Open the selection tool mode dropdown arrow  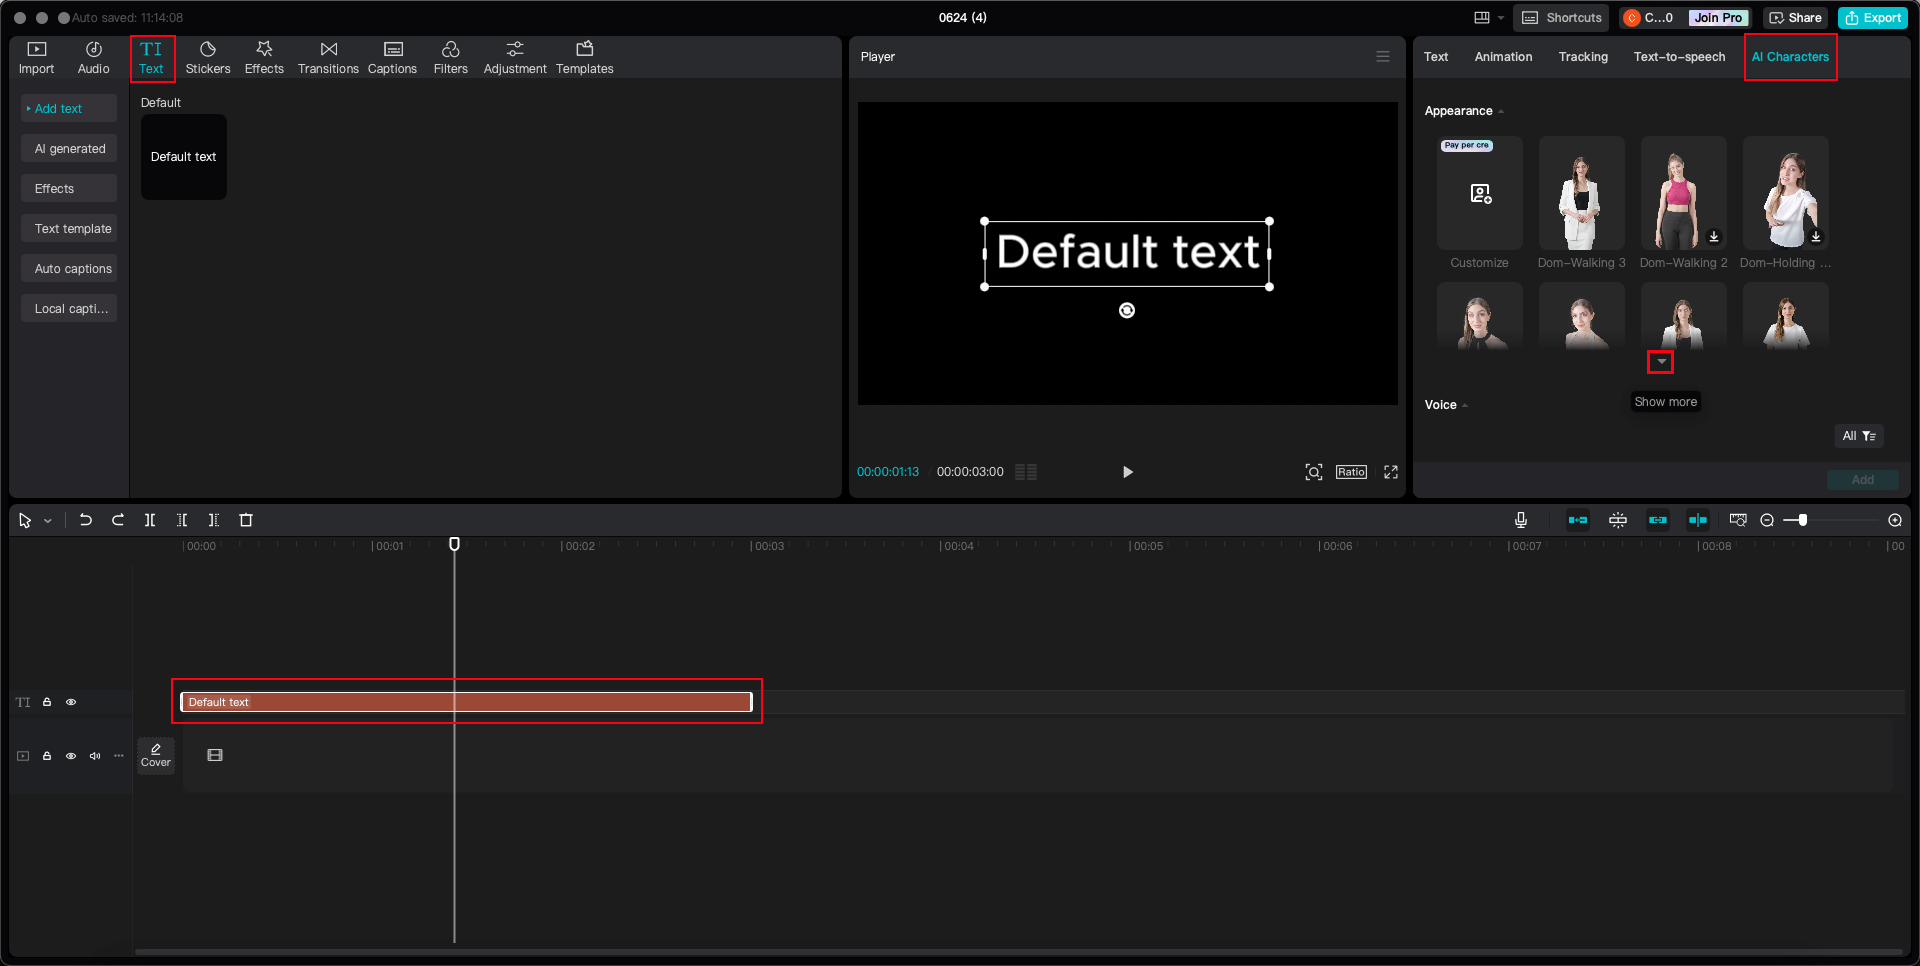click(x=48, y=521)
